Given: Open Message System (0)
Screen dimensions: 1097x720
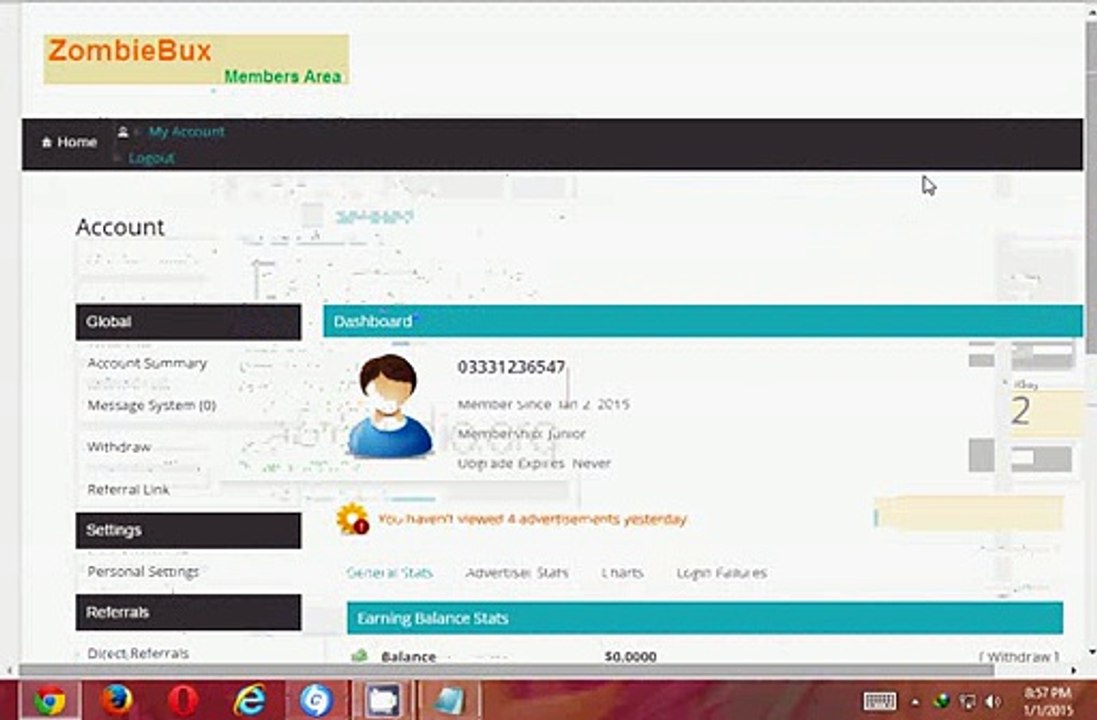Looking at the screenshot, I should click(152, 405).
